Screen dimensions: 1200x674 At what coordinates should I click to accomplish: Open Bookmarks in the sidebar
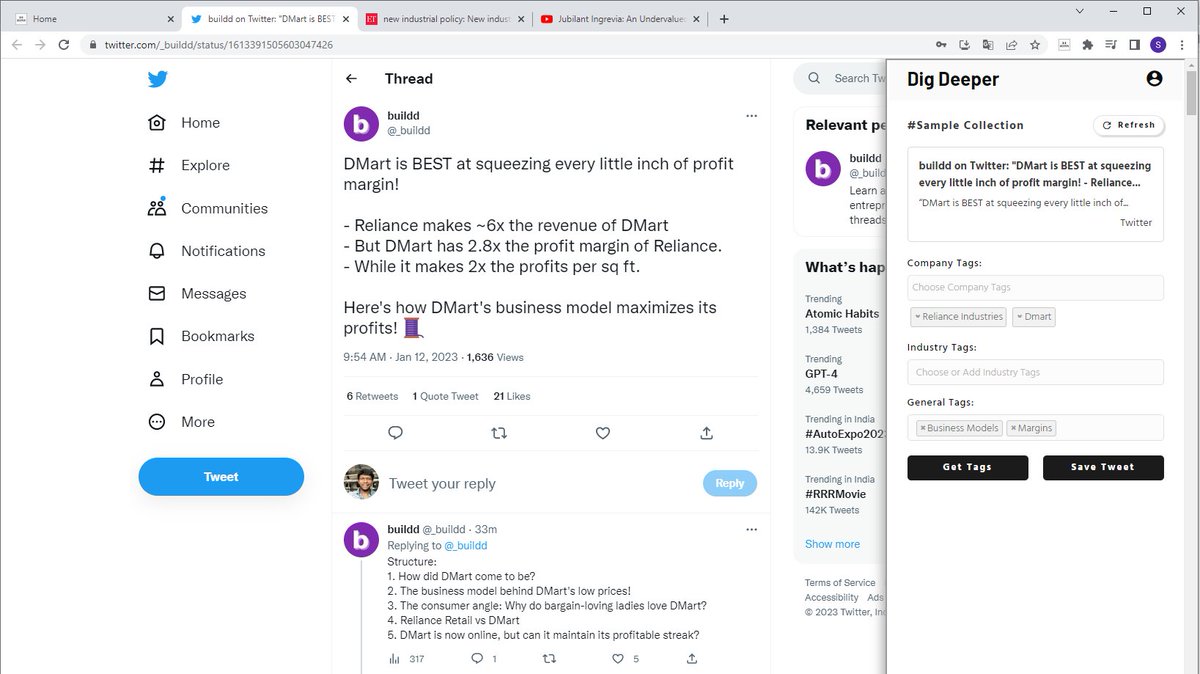pyautogui.click(x=200, y=336)
